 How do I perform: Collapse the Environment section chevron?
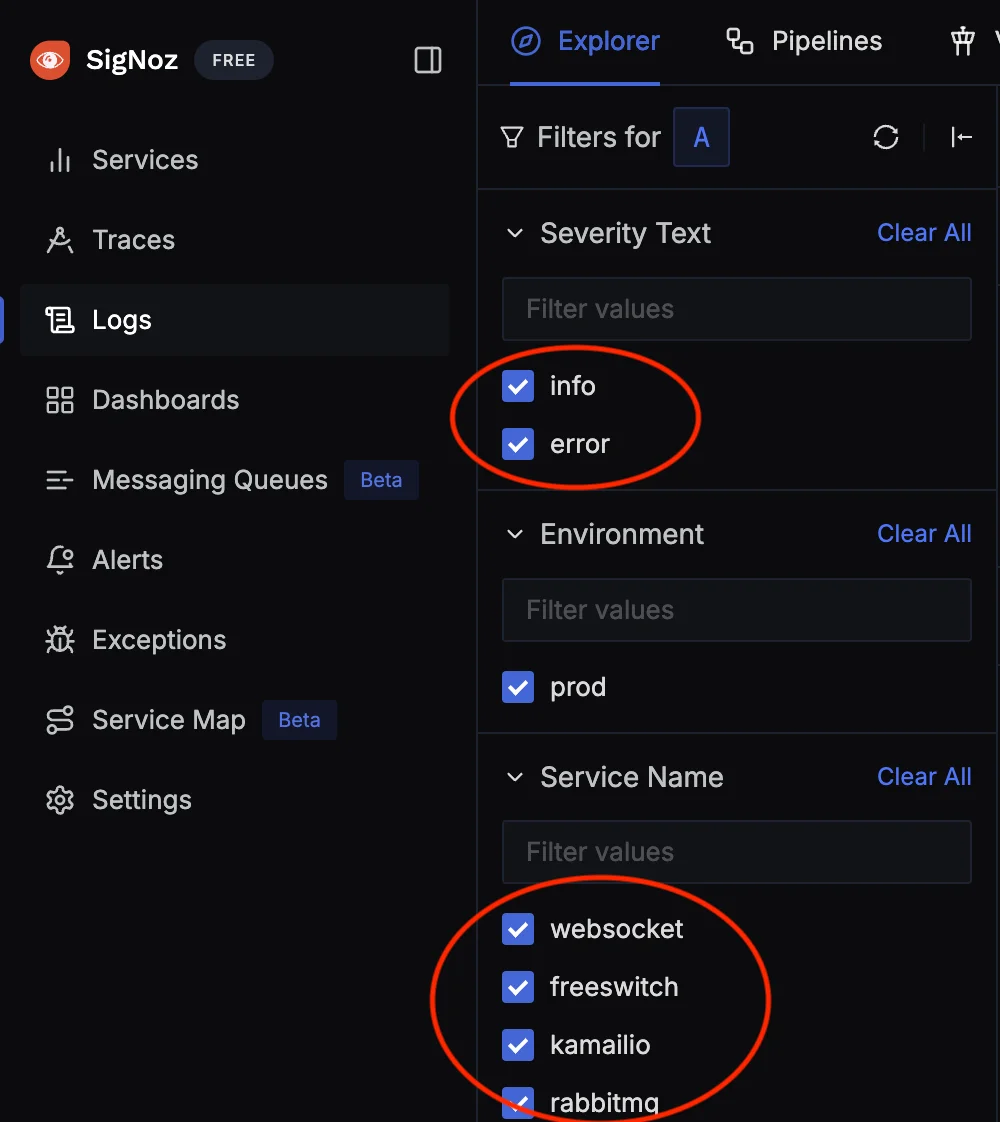click(x=515, y=534)
